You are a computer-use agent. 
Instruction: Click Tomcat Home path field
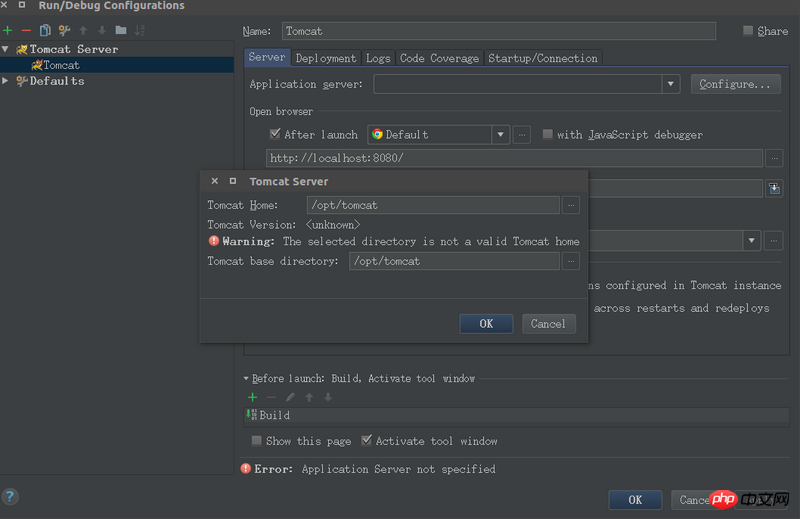433,205
